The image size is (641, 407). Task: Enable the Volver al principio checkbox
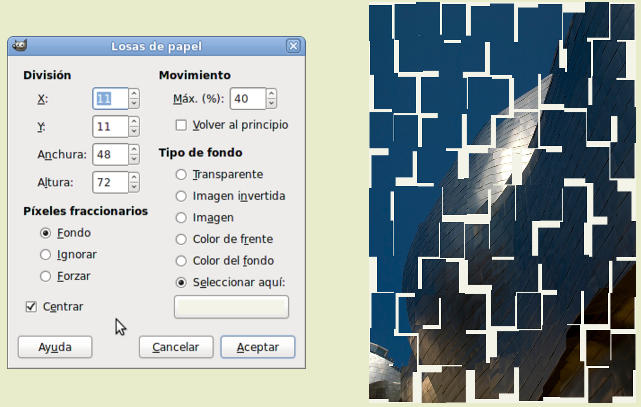pyautogui.click(x=181, y=125)
